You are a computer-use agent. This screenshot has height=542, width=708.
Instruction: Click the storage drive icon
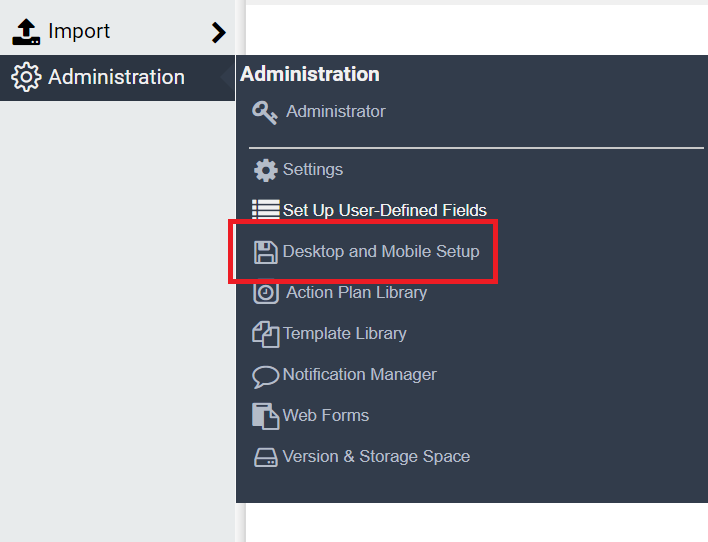click(x=266, y=458)
